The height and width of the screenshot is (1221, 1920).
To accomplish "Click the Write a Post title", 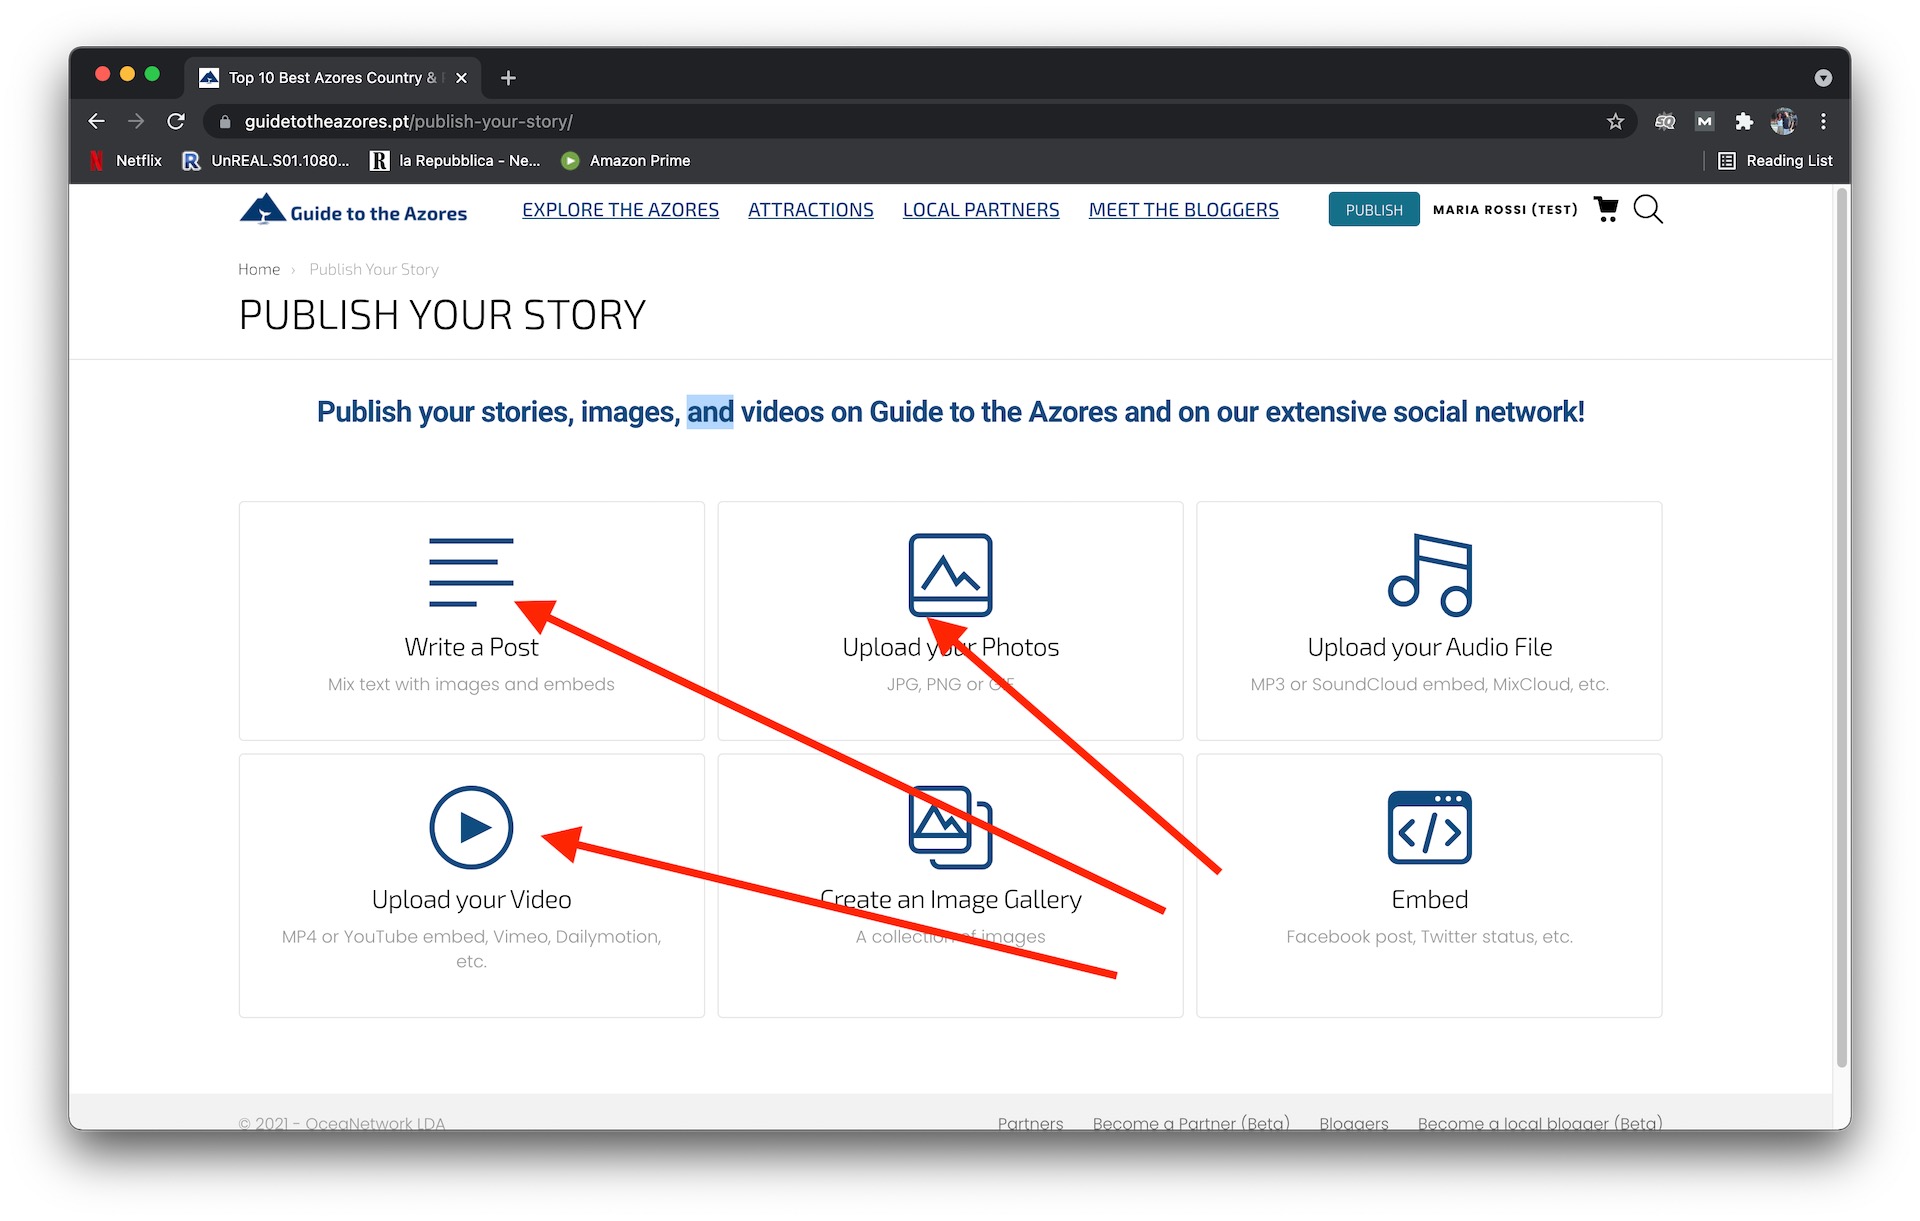I will point(471,647).
